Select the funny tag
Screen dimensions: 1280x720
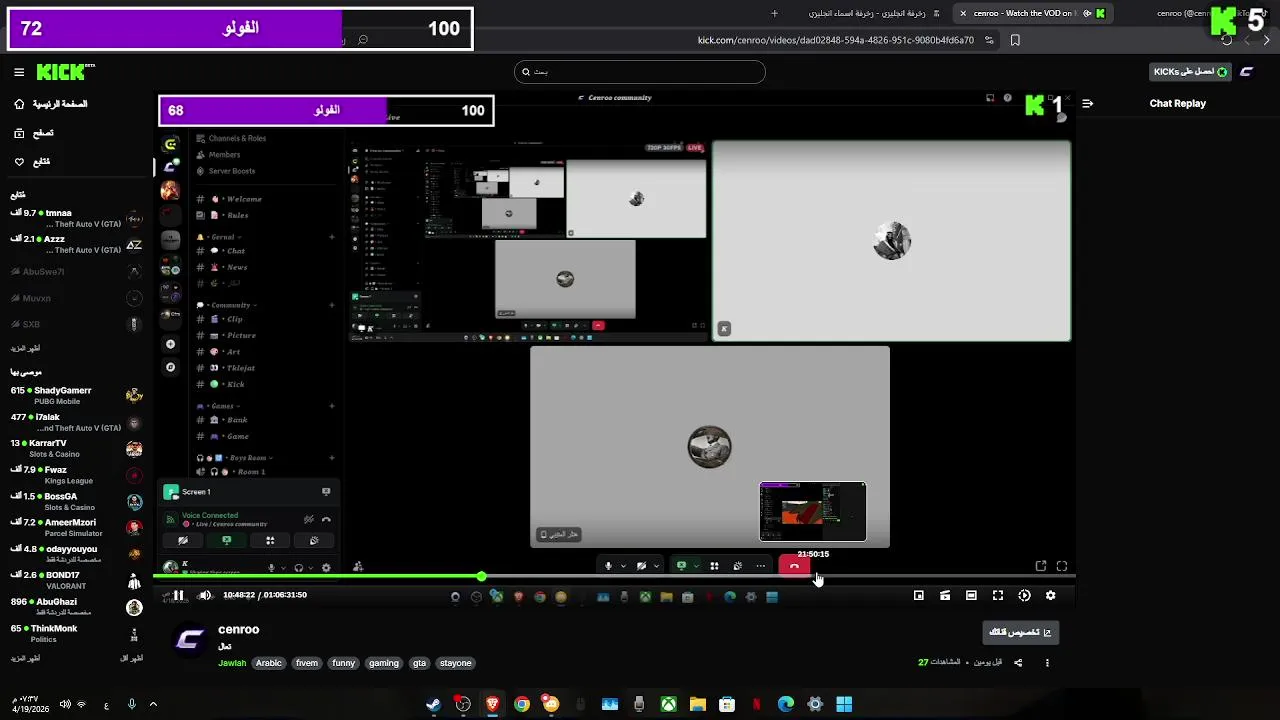coord(344,663)
